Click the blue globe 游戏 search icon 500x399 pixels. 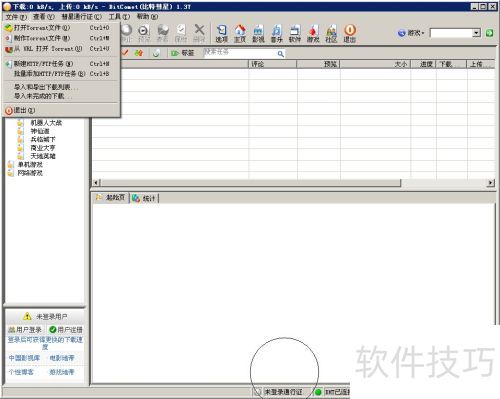point(402,33)
